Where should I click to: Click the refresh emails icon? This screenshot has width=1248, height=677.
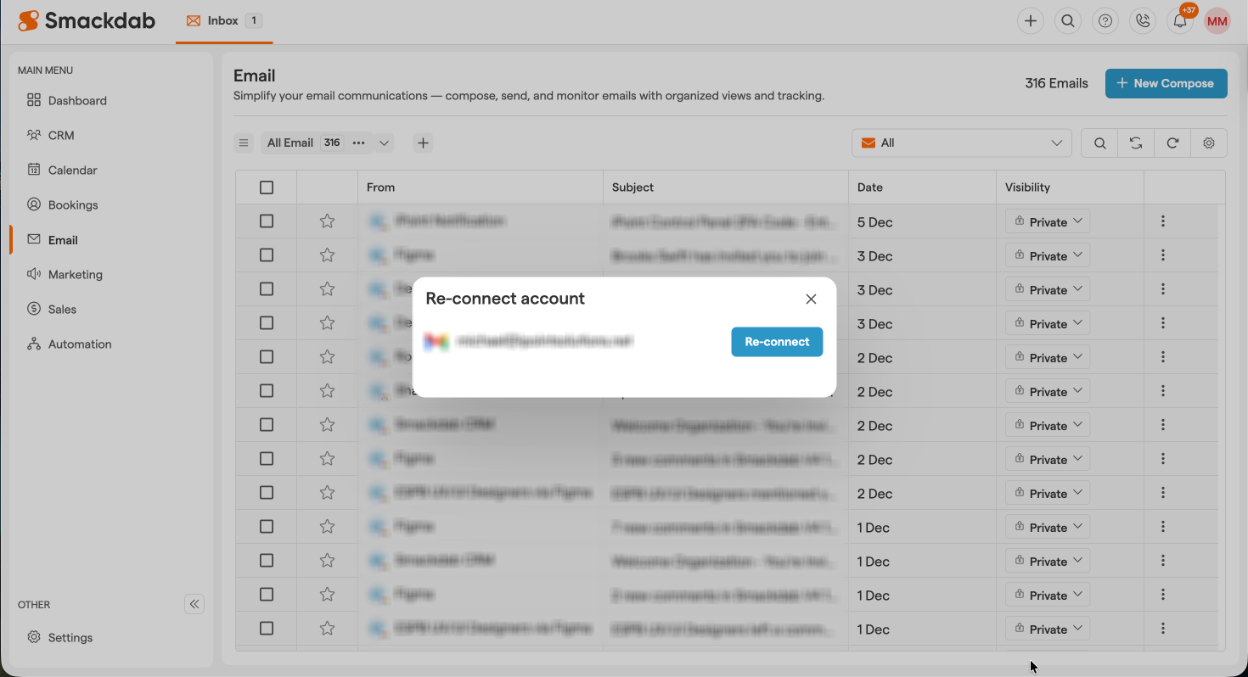click(1172, 143)
